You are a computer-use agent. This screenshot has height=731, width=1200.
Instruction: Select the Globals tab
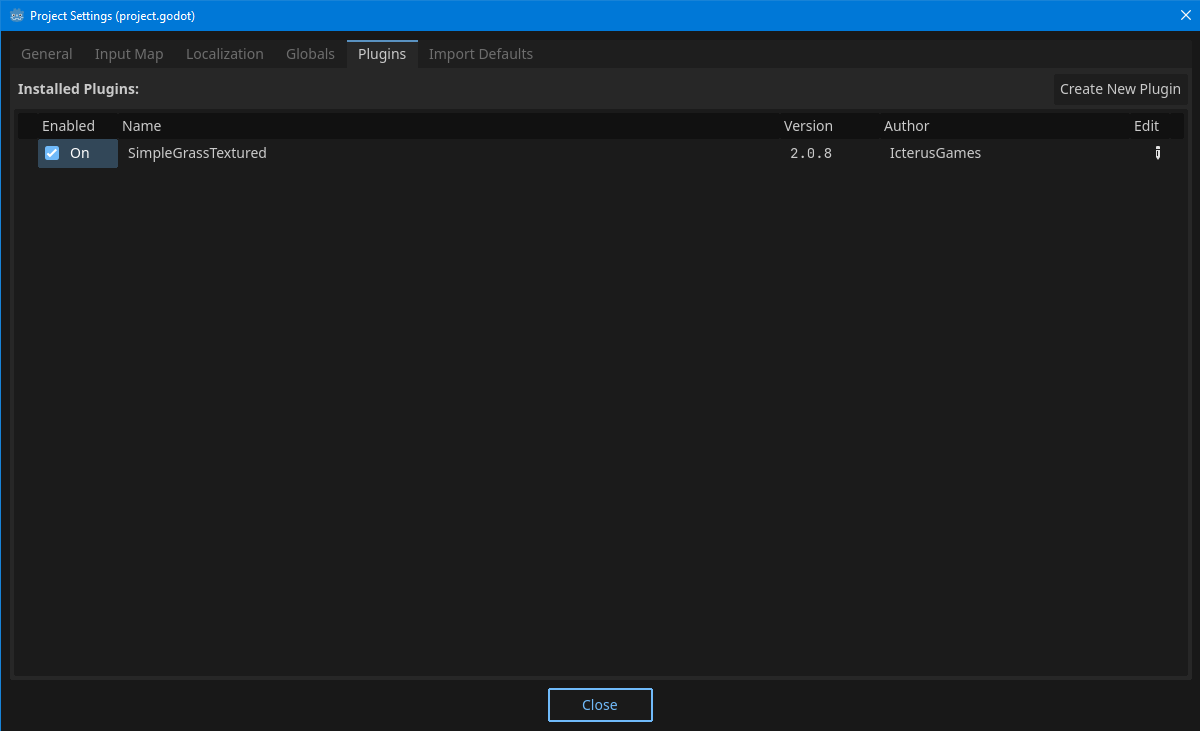pyautogui.click(x=310, y=54)
